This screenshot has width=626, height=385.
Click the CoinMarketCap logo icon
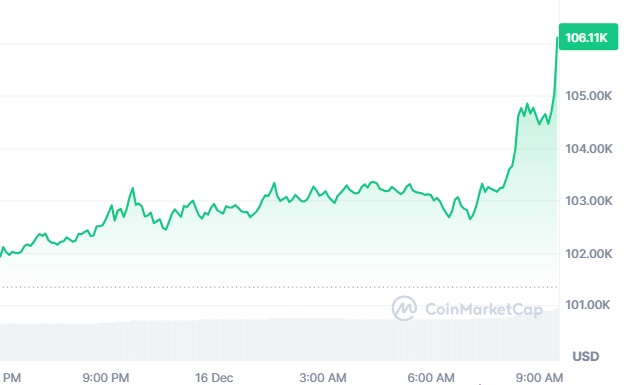point(404,308)
